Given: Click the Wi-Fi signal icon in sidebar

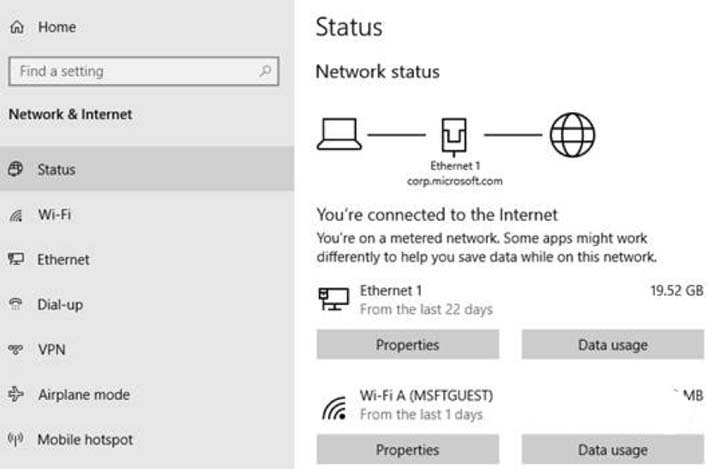Looking at the screenshot, I should (16, 215).
